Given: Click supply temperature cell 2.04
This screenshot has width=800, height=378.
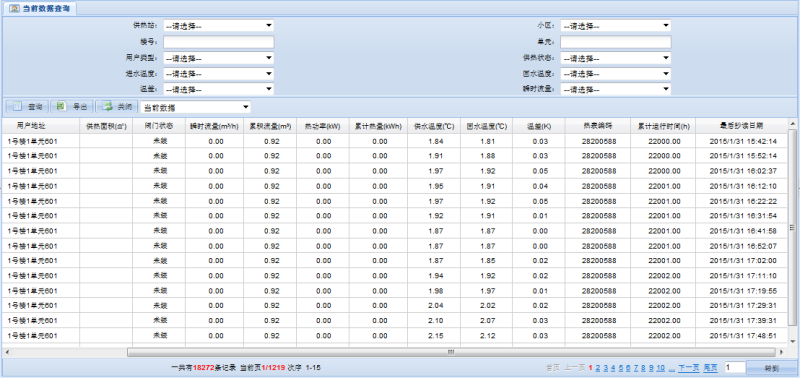Looking at the screenshot, I should (x=435, y=306).
